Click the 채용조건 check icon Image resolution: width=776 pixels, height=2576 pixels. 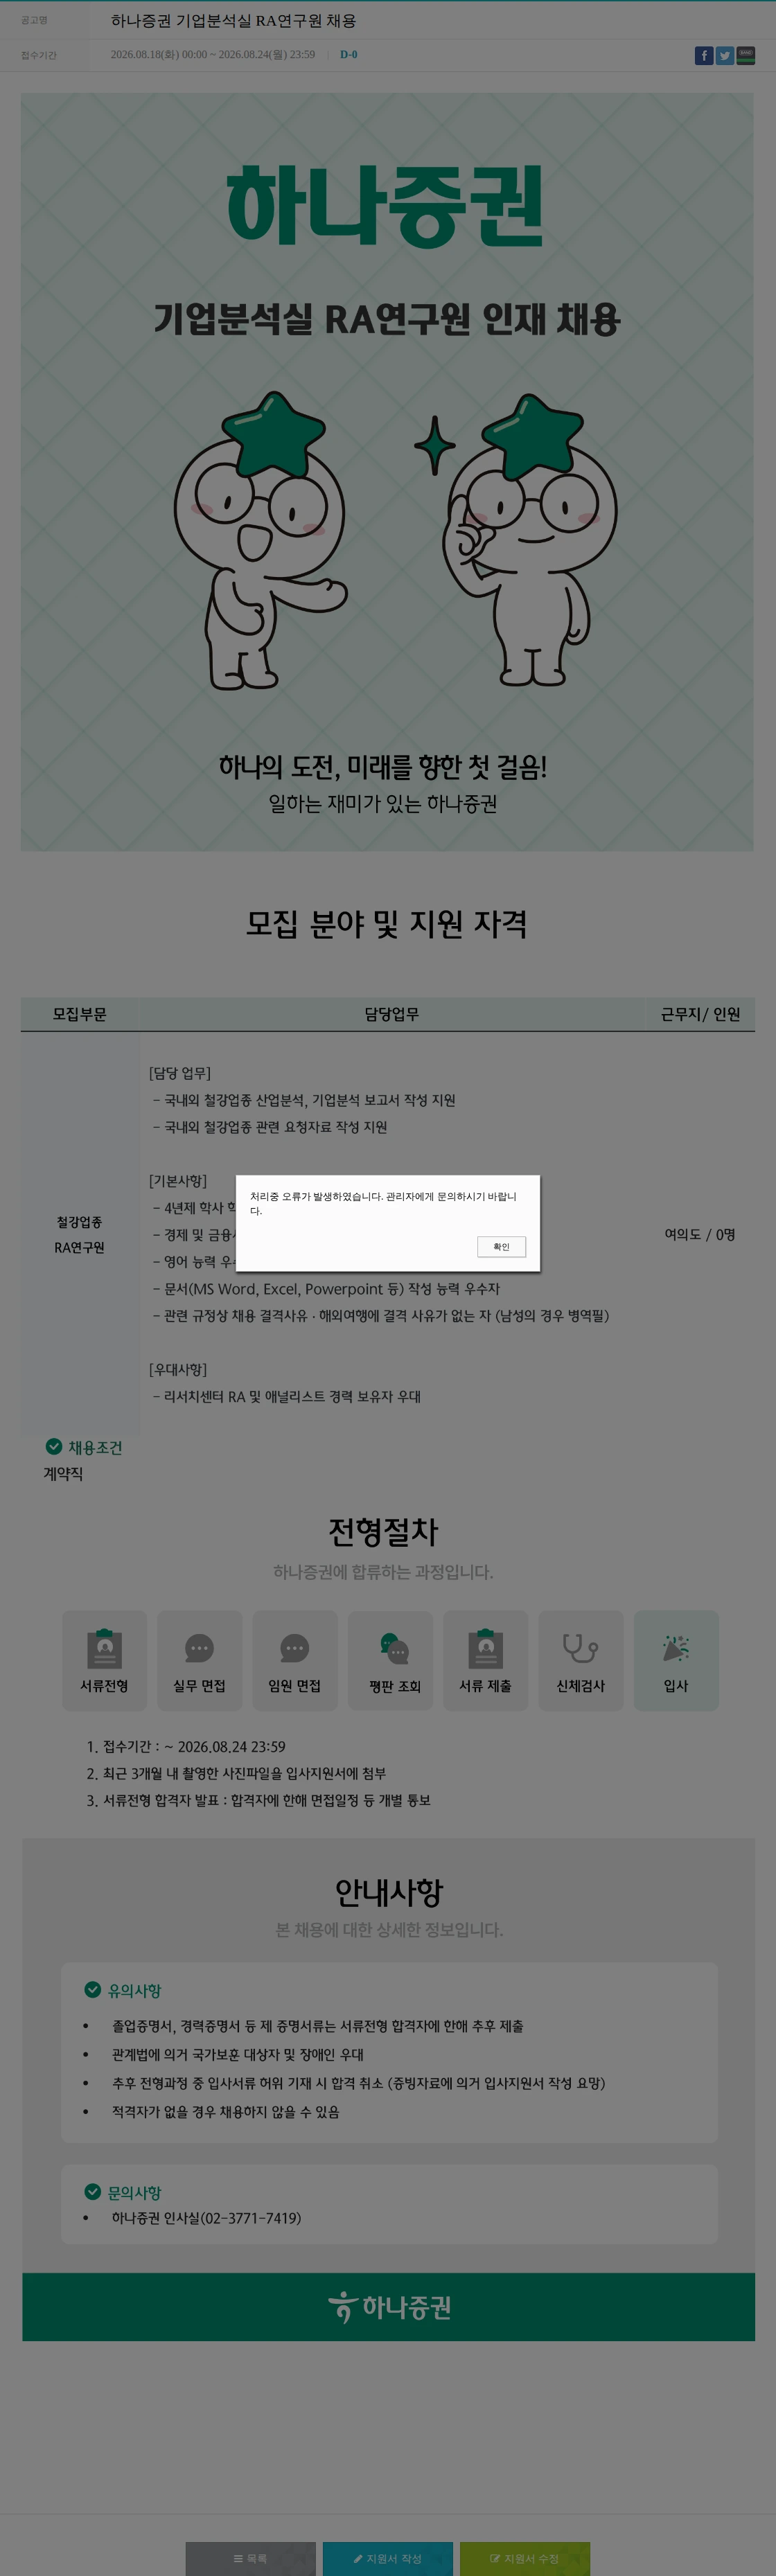[54, 1446]
